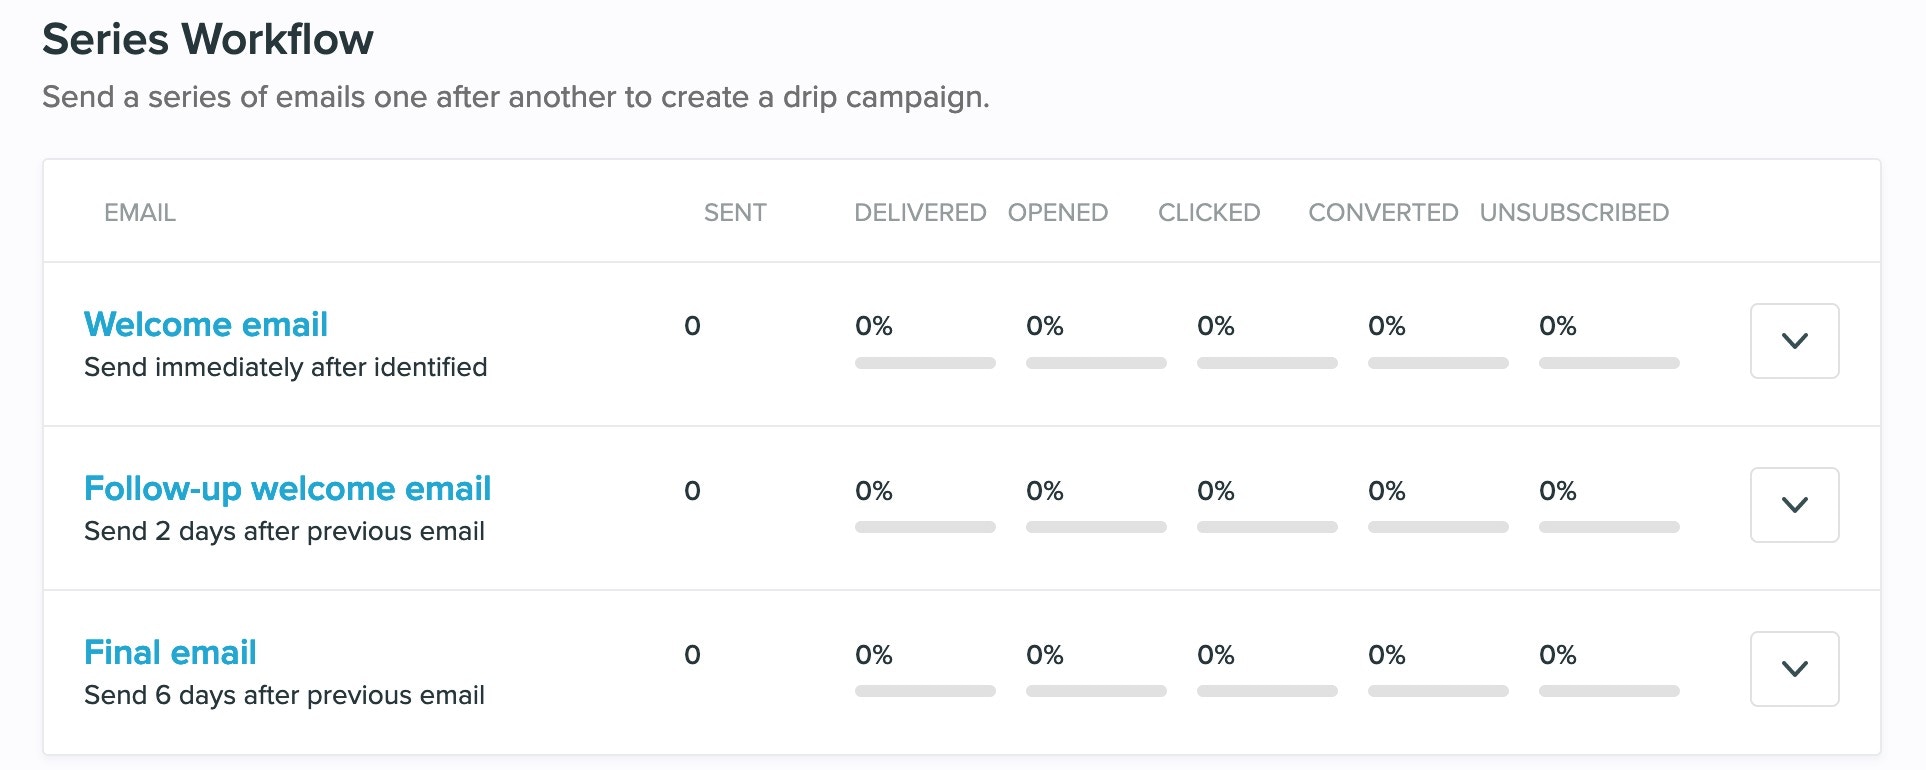This screenshot has width=1926, height=770.
Task: Click the Final email converted progress bar
Action: click(x=1438, y=691)
